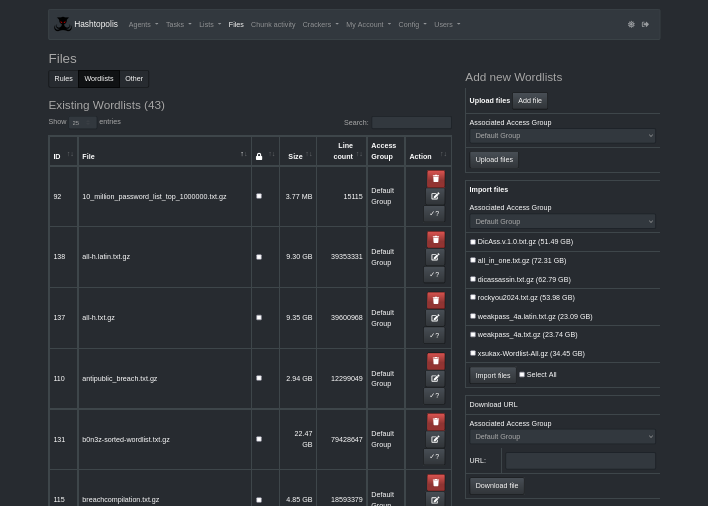Open the Tasks dropdown menu
The width and height of the screenshot is (708, 506).
(x=178, y=24)
